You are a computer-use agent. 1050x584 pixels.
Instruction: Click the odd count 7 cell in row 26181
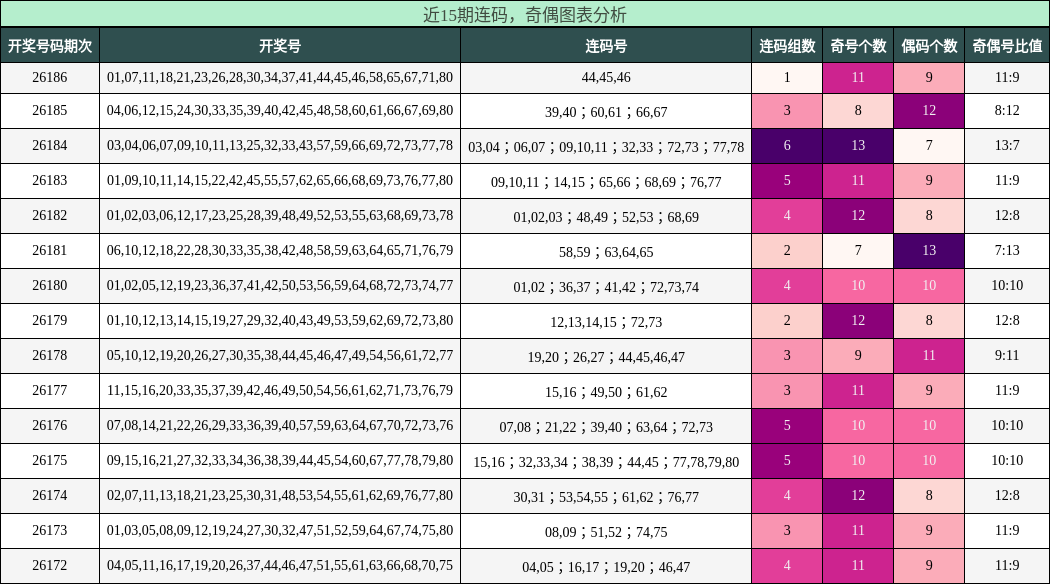pos(858,250)
